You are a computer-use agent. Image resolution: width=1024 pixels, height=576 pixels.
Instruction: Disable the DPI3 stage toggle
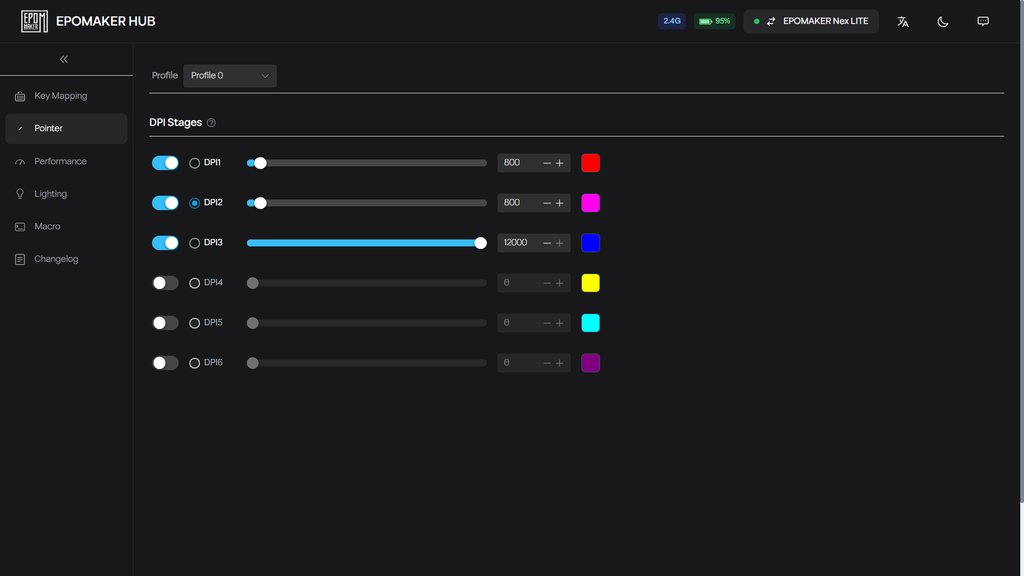point(165,243)
